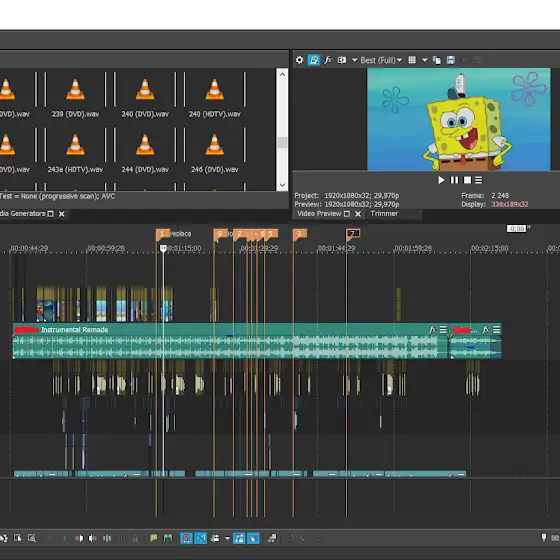Select 246 (DVD).wav media file

[x=215, y=150]
